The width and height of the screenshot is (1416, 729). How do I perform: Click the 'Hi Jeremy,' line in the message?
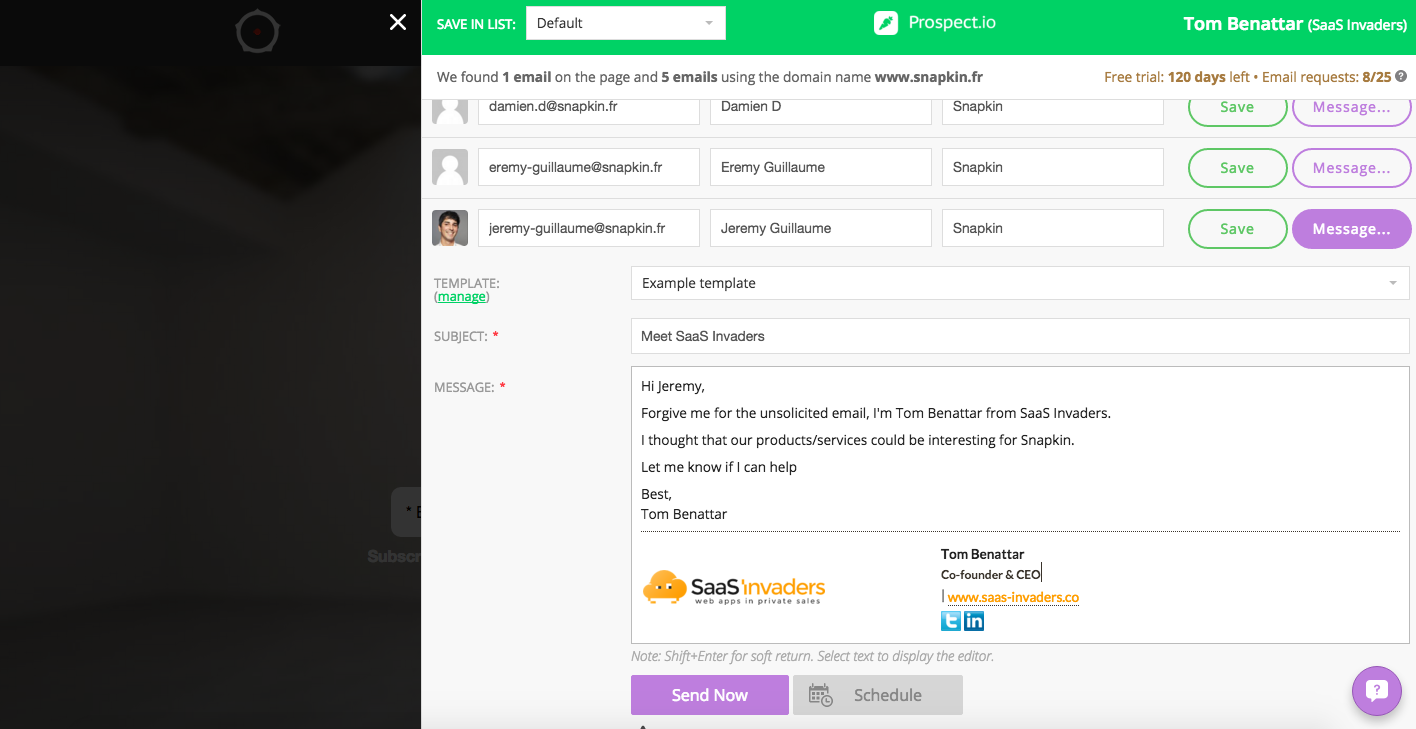click(673, 386)
